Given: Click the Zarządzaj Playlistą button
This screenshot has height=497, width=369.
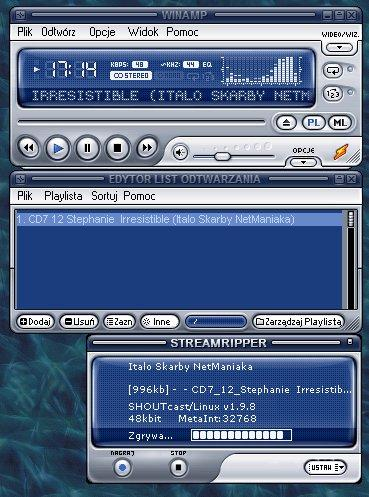Looking at the screenshot, I should (298, 322).
